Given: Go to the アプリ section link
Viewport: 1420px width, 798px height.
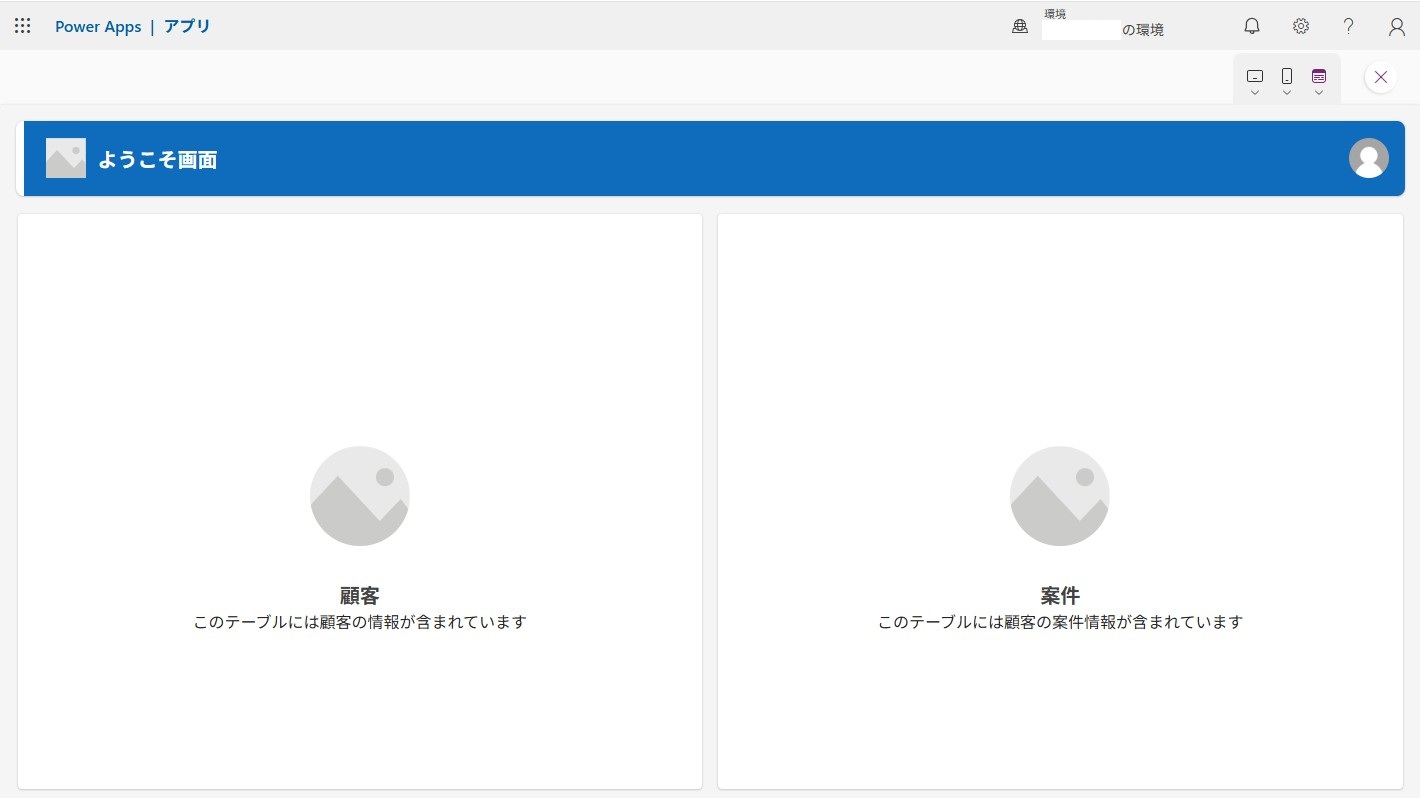Looking at the screenshot, I should point(187,27).
